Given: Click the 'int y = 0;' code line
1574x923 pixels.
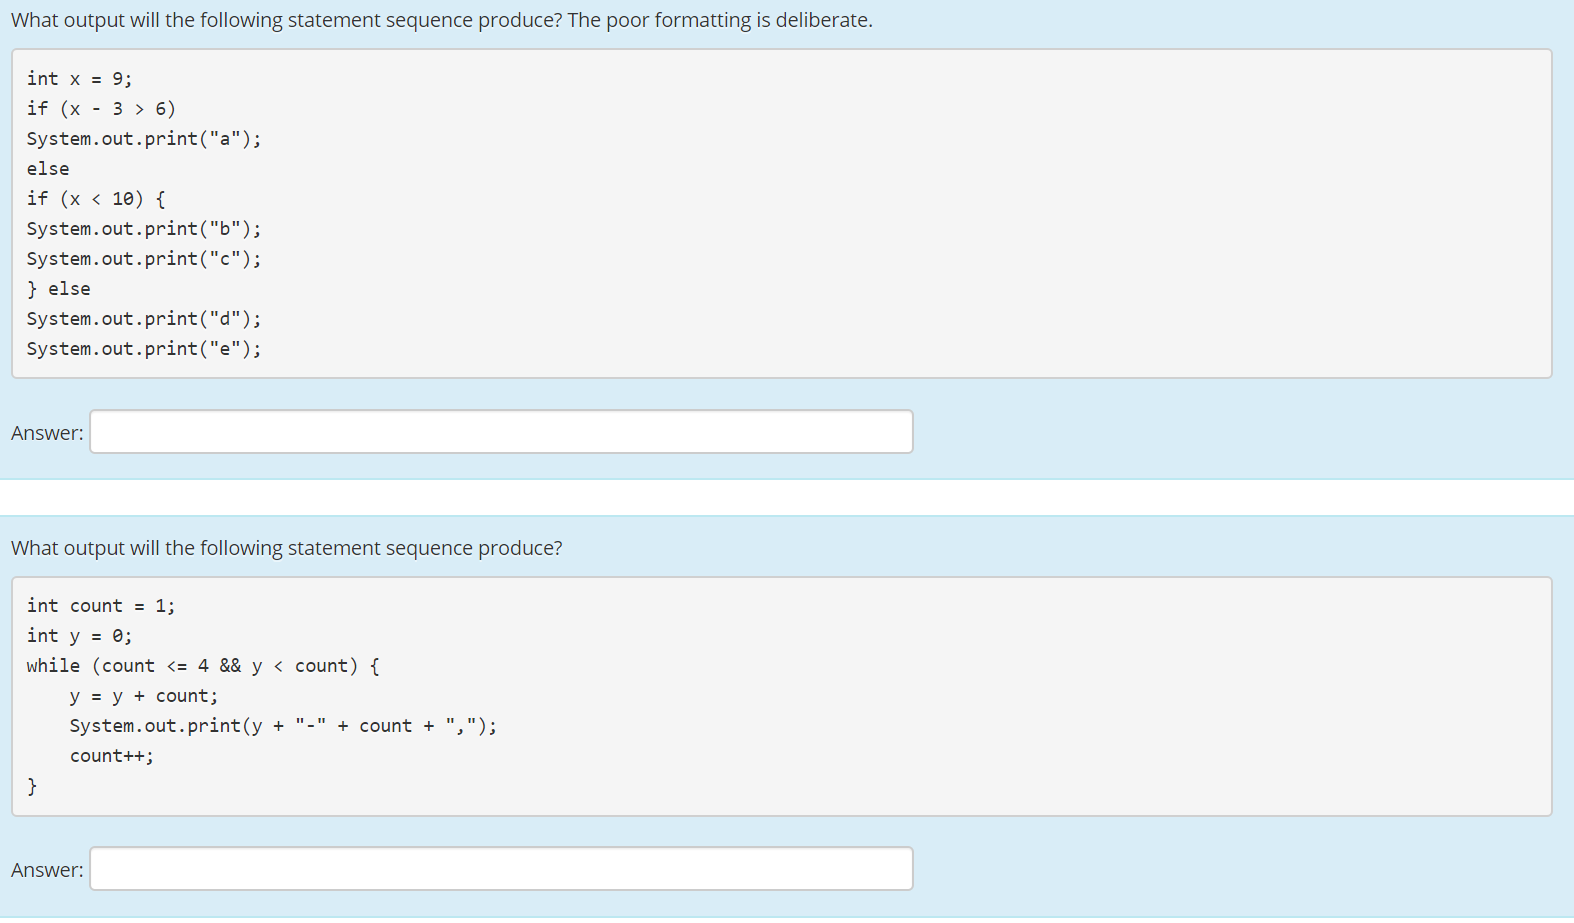Looking at the screenshot, I should click(79, 636).
